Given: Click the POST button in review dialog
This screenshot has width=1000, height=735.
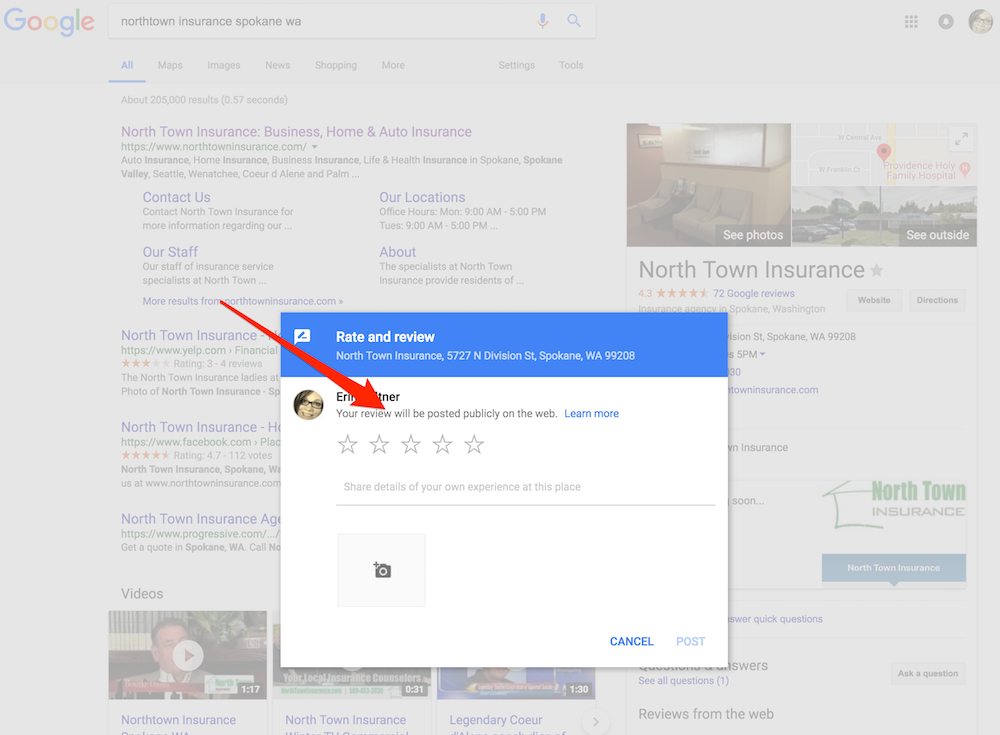Looking at the screenshot, I should click(x=691, y=641).
